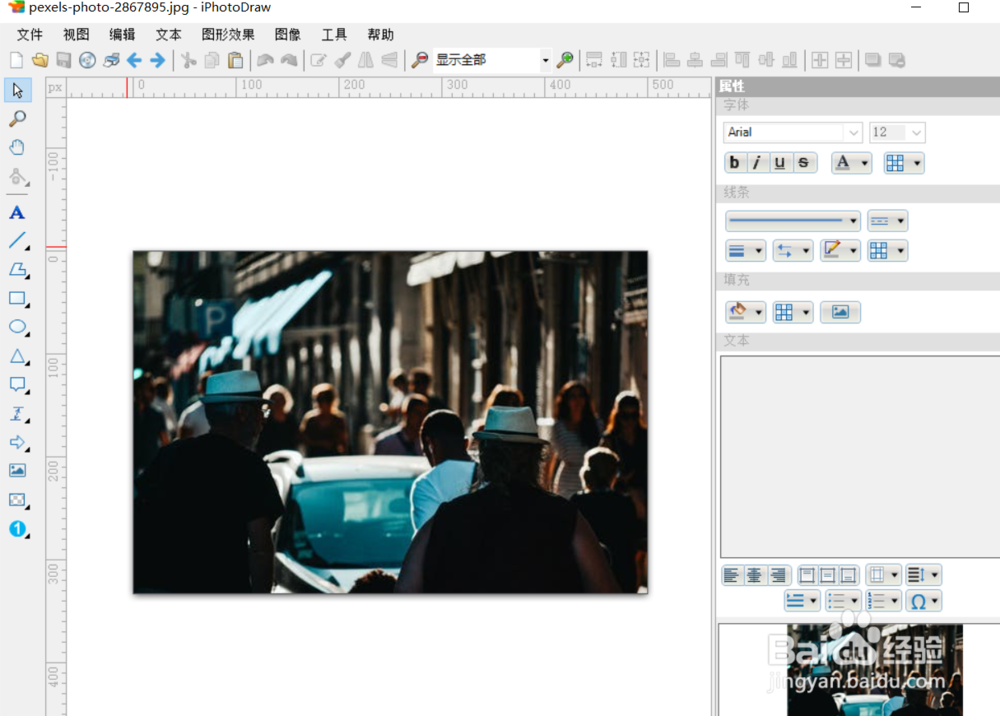This screenshot has height=716, width=1000.
Task: Open the 工具 menu
Action: pos(334,34)
